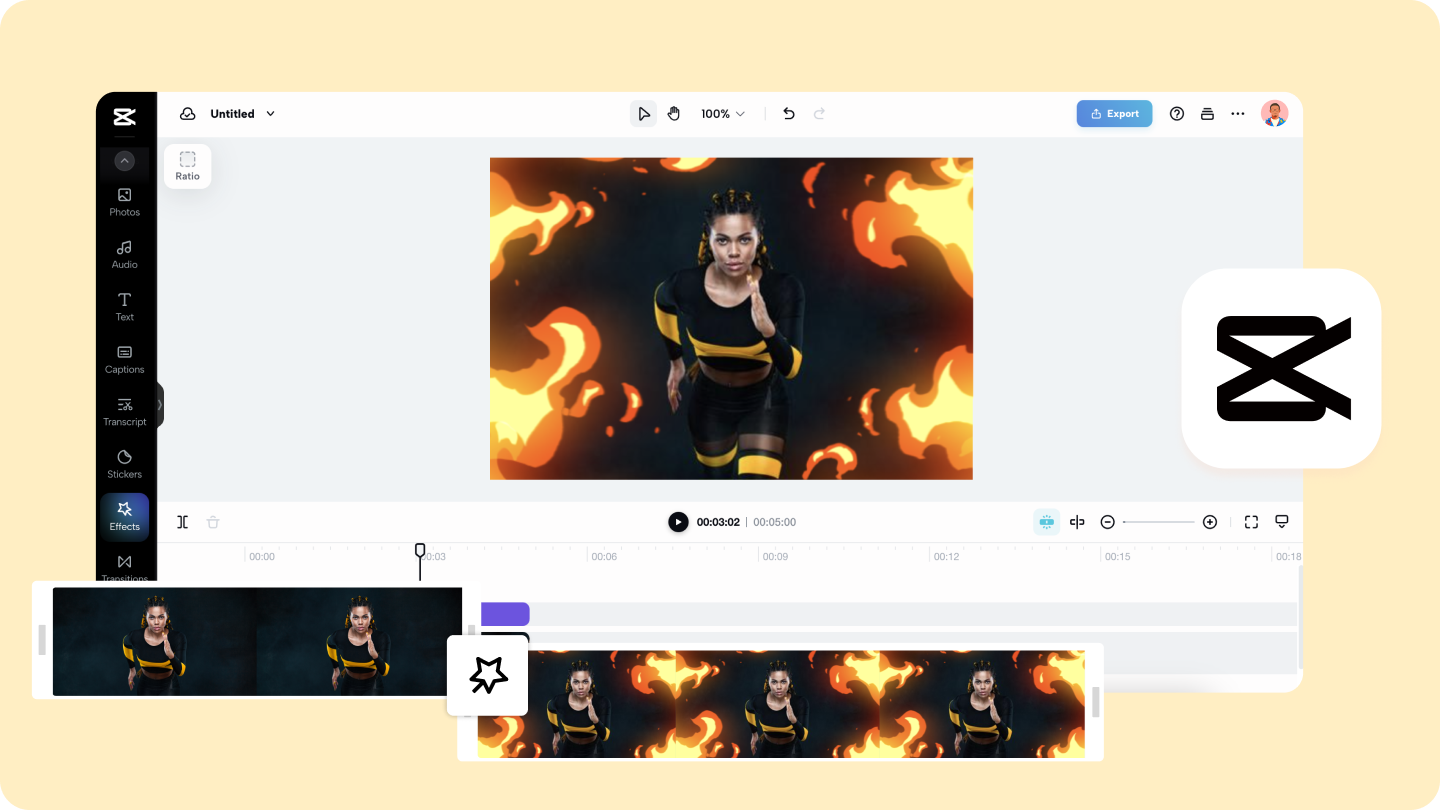Collapse the sidebar with the up chevron
The width and height of the screenshot is (1440, 810).
tap(124, 160)
